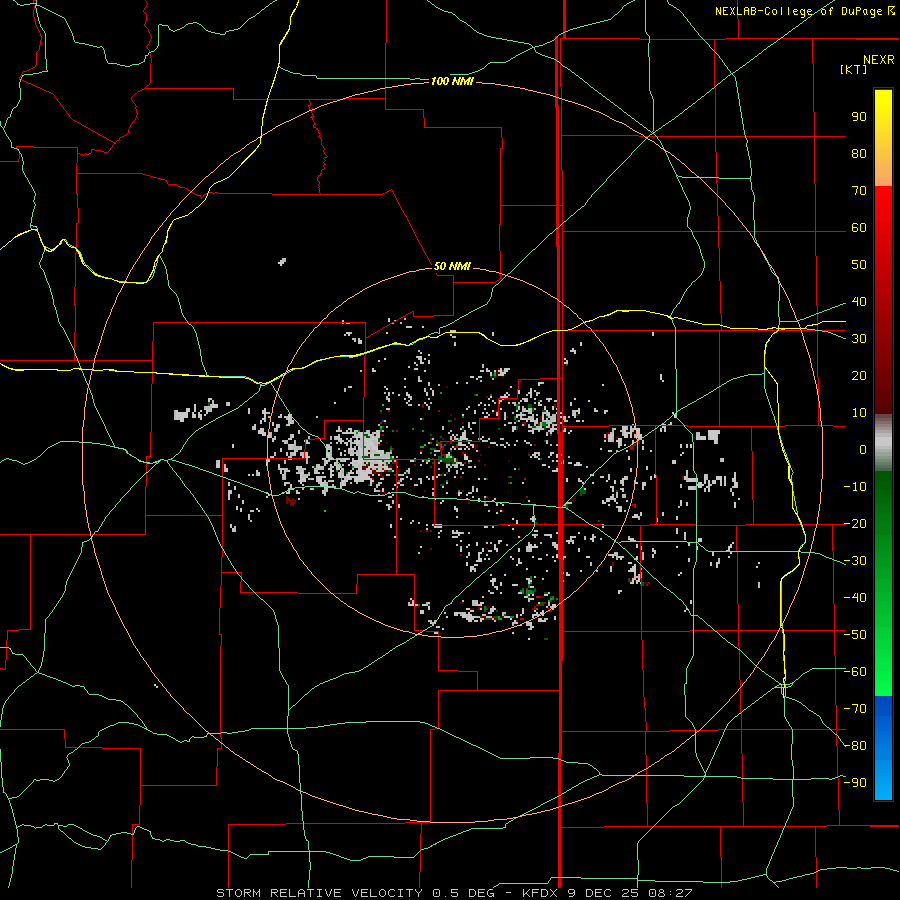Viewport: 900px width, 900px height.
Task: Select the 0 label on velocity scale
Action: tap(863, 450)
